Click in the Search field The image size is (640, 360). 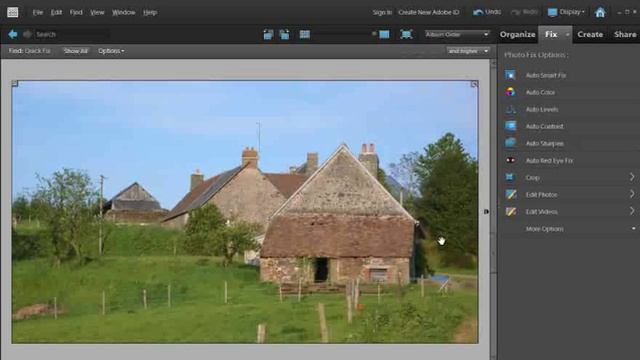(72, 34)
